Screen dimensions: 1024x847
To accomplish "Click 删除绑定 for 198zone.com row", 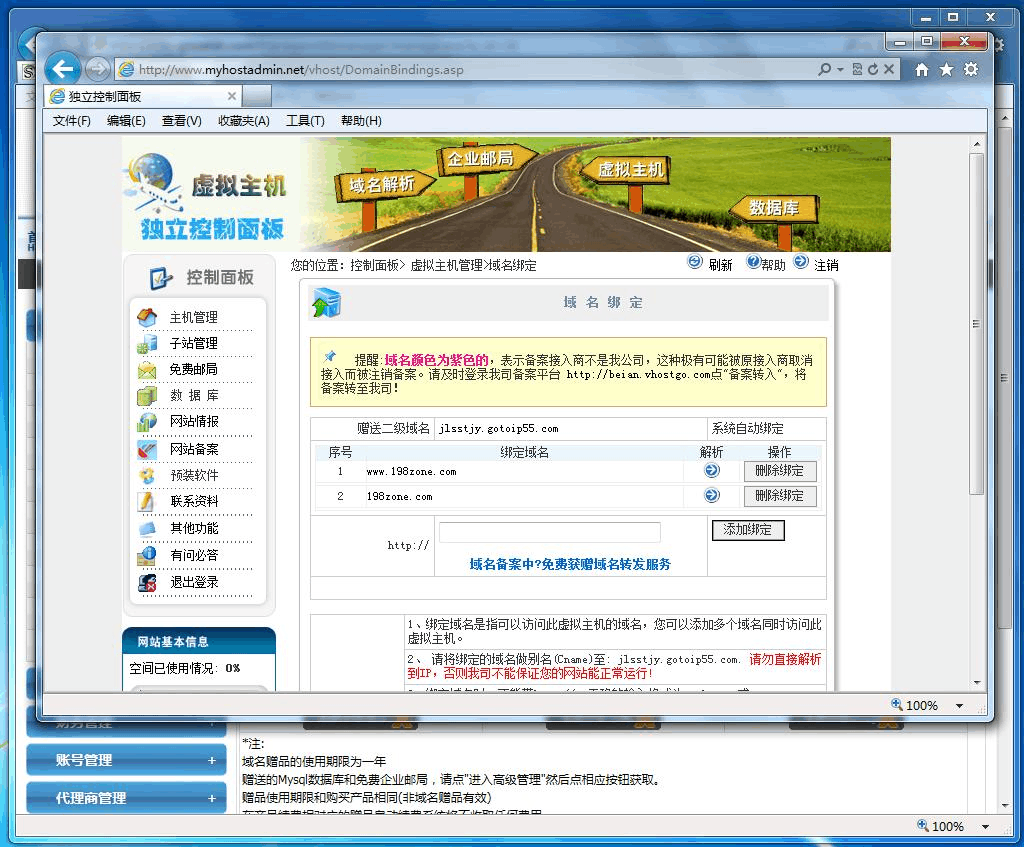I will (779, 496).
